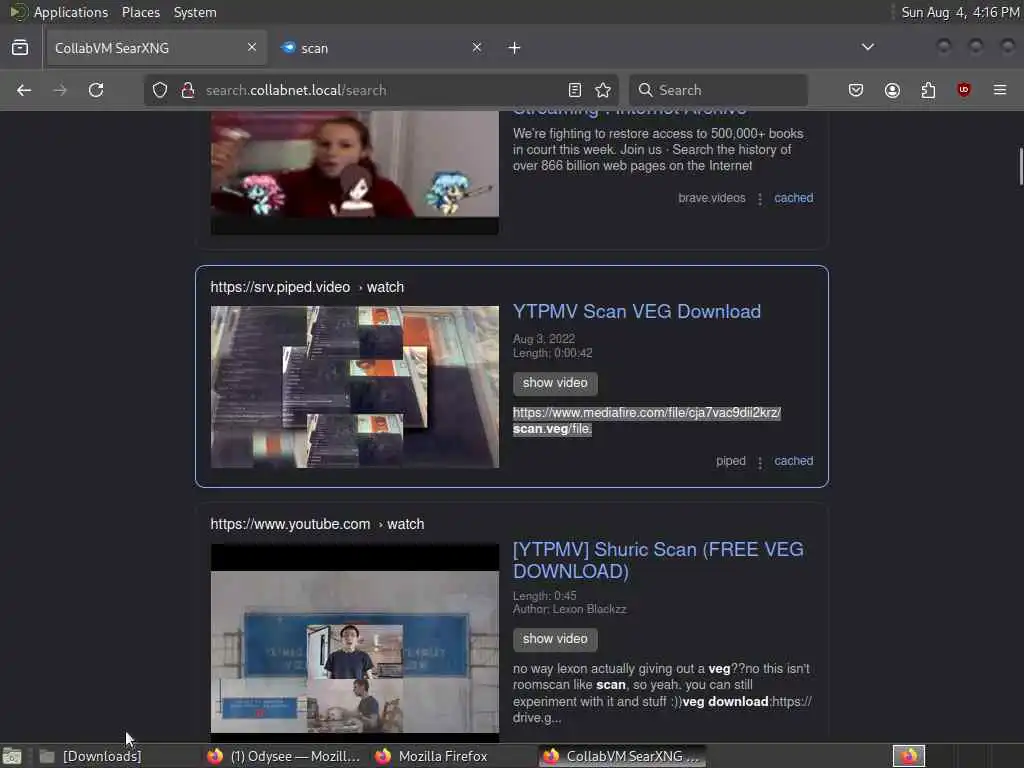The height and width of the screenshot is (768, 1024).
Task: Click the page vertical scrollbar thumb
Action: (x=1021, y=167)
